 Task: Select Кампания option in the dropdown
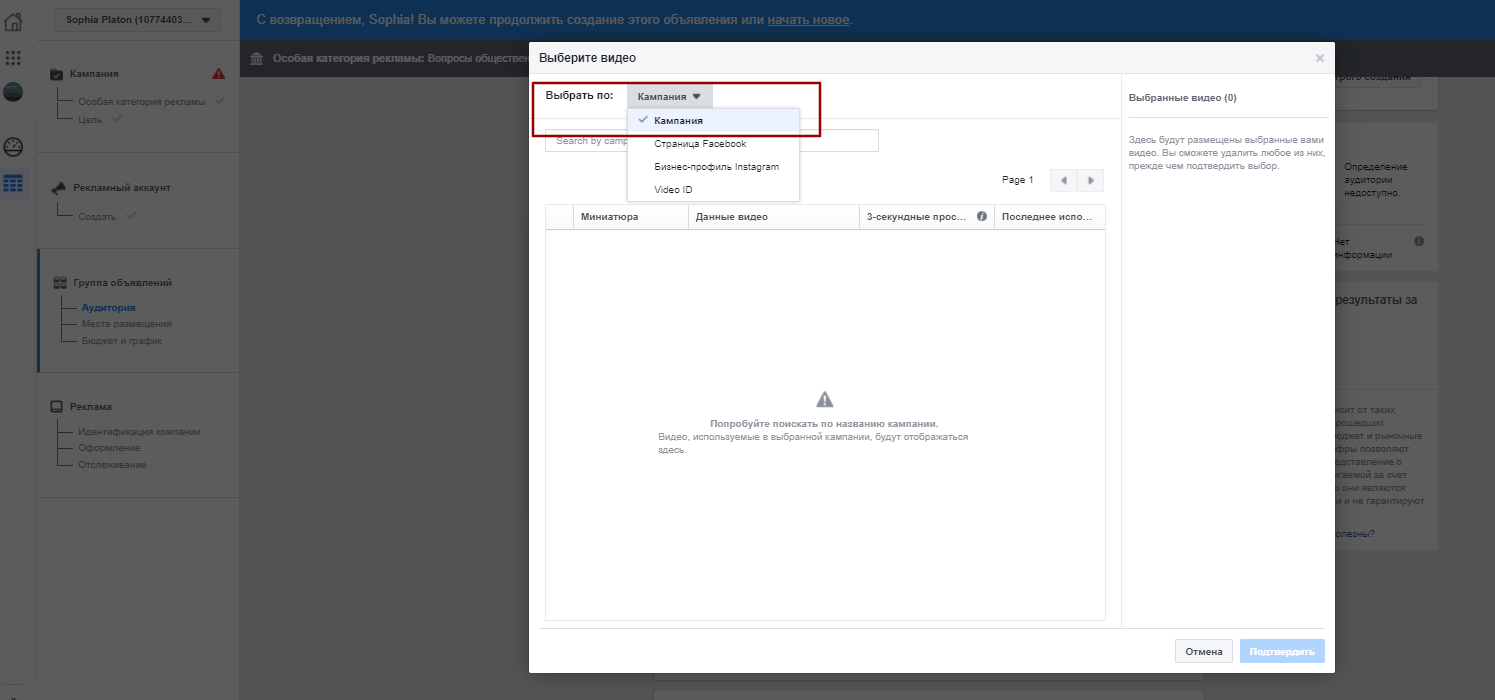coord(678,121)
